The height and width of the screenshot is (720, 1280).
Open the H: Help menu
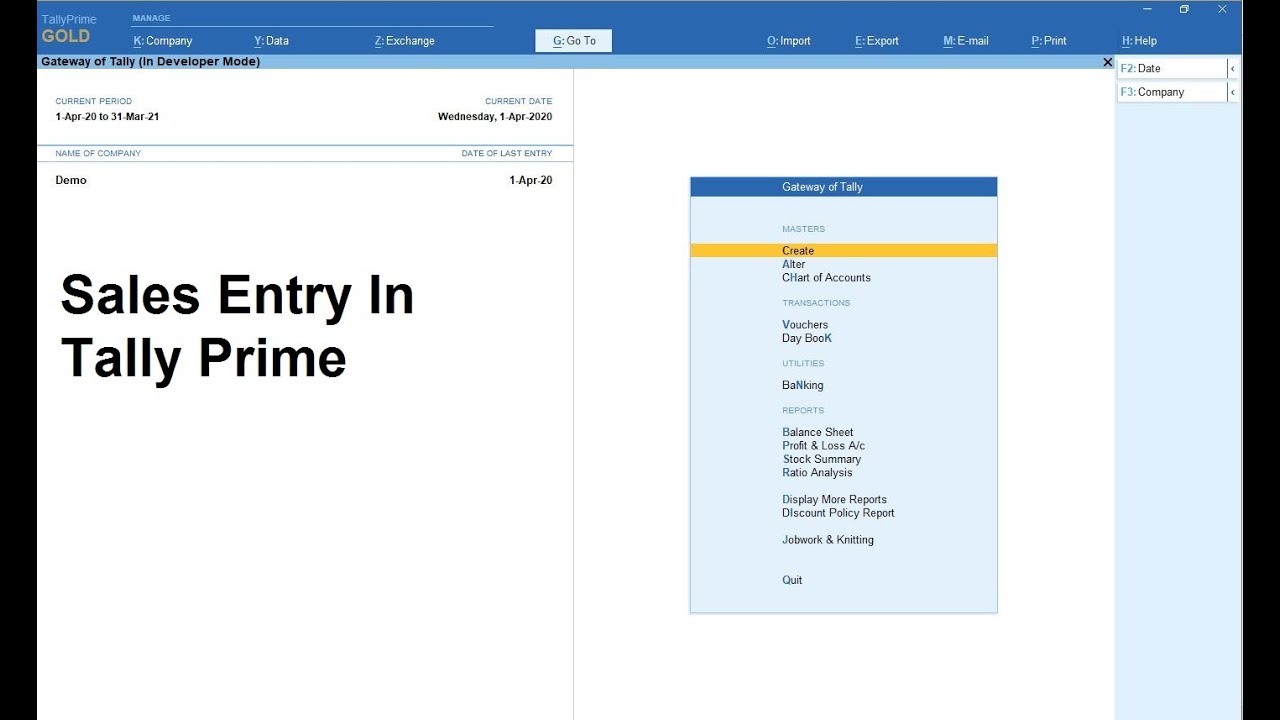tap(1139, 41)
